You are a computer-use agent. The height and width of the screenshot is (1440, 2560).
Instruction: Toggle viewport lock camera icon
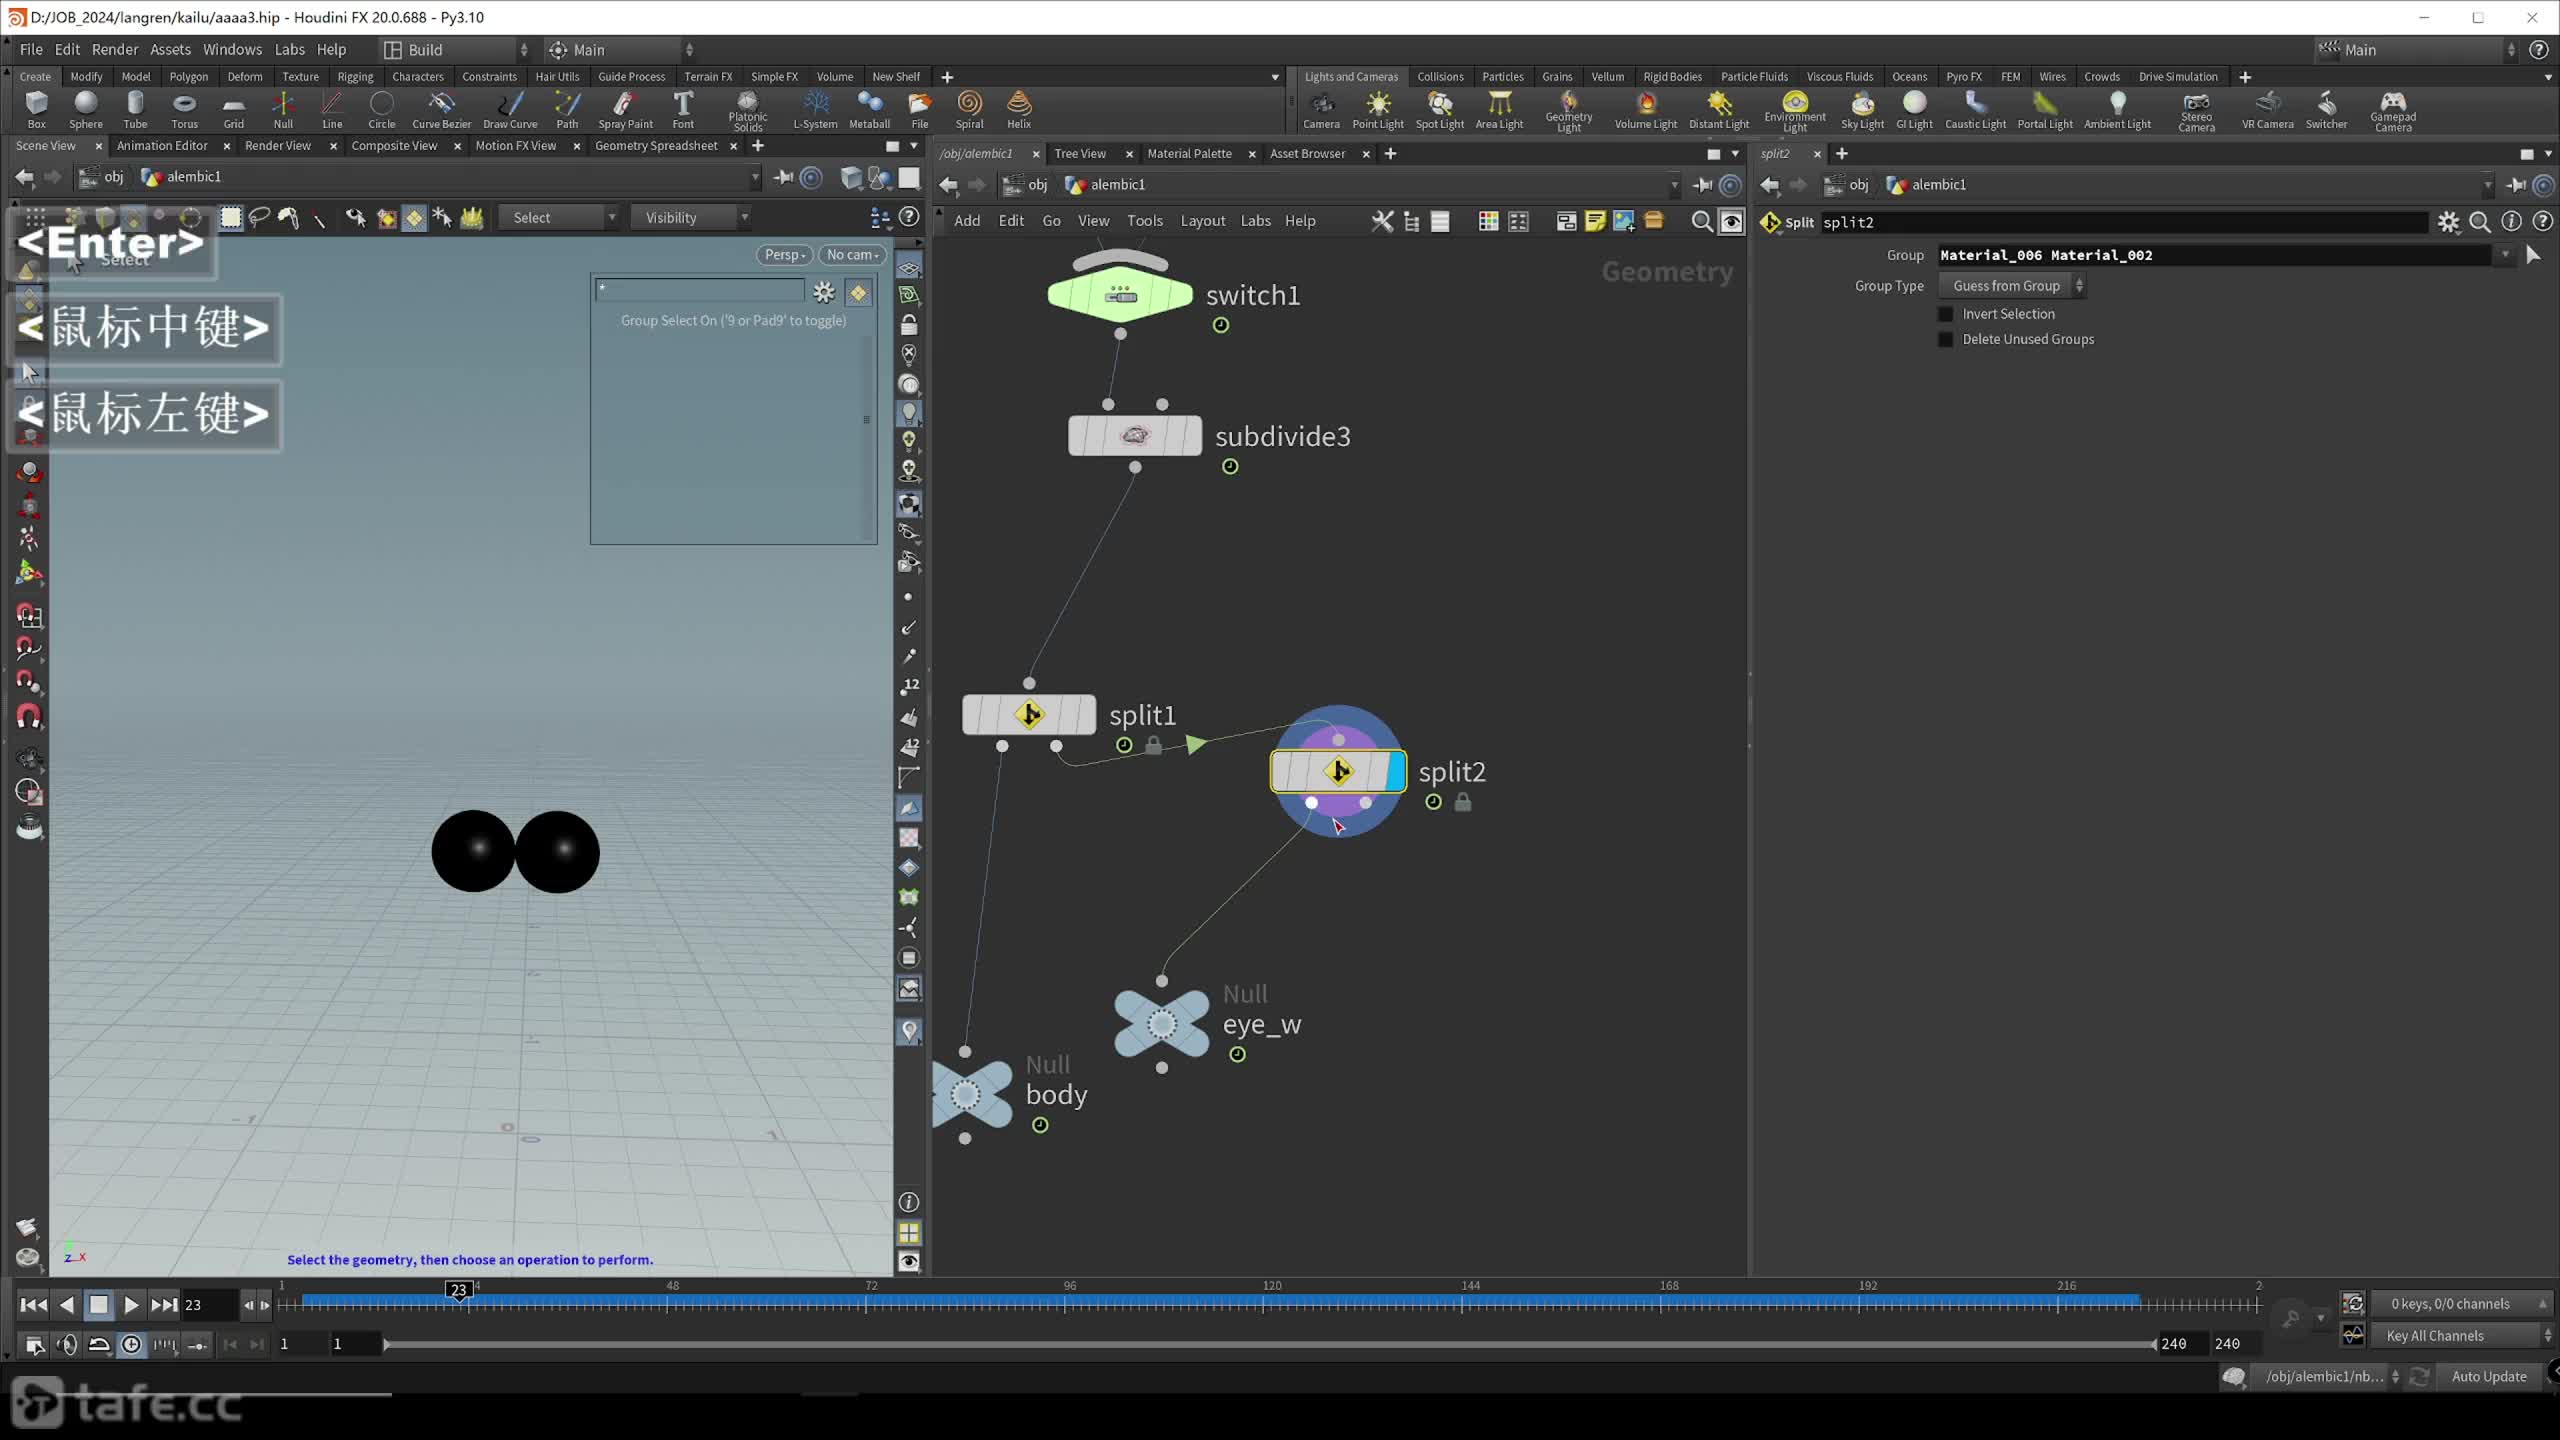(x=908, y=325)
